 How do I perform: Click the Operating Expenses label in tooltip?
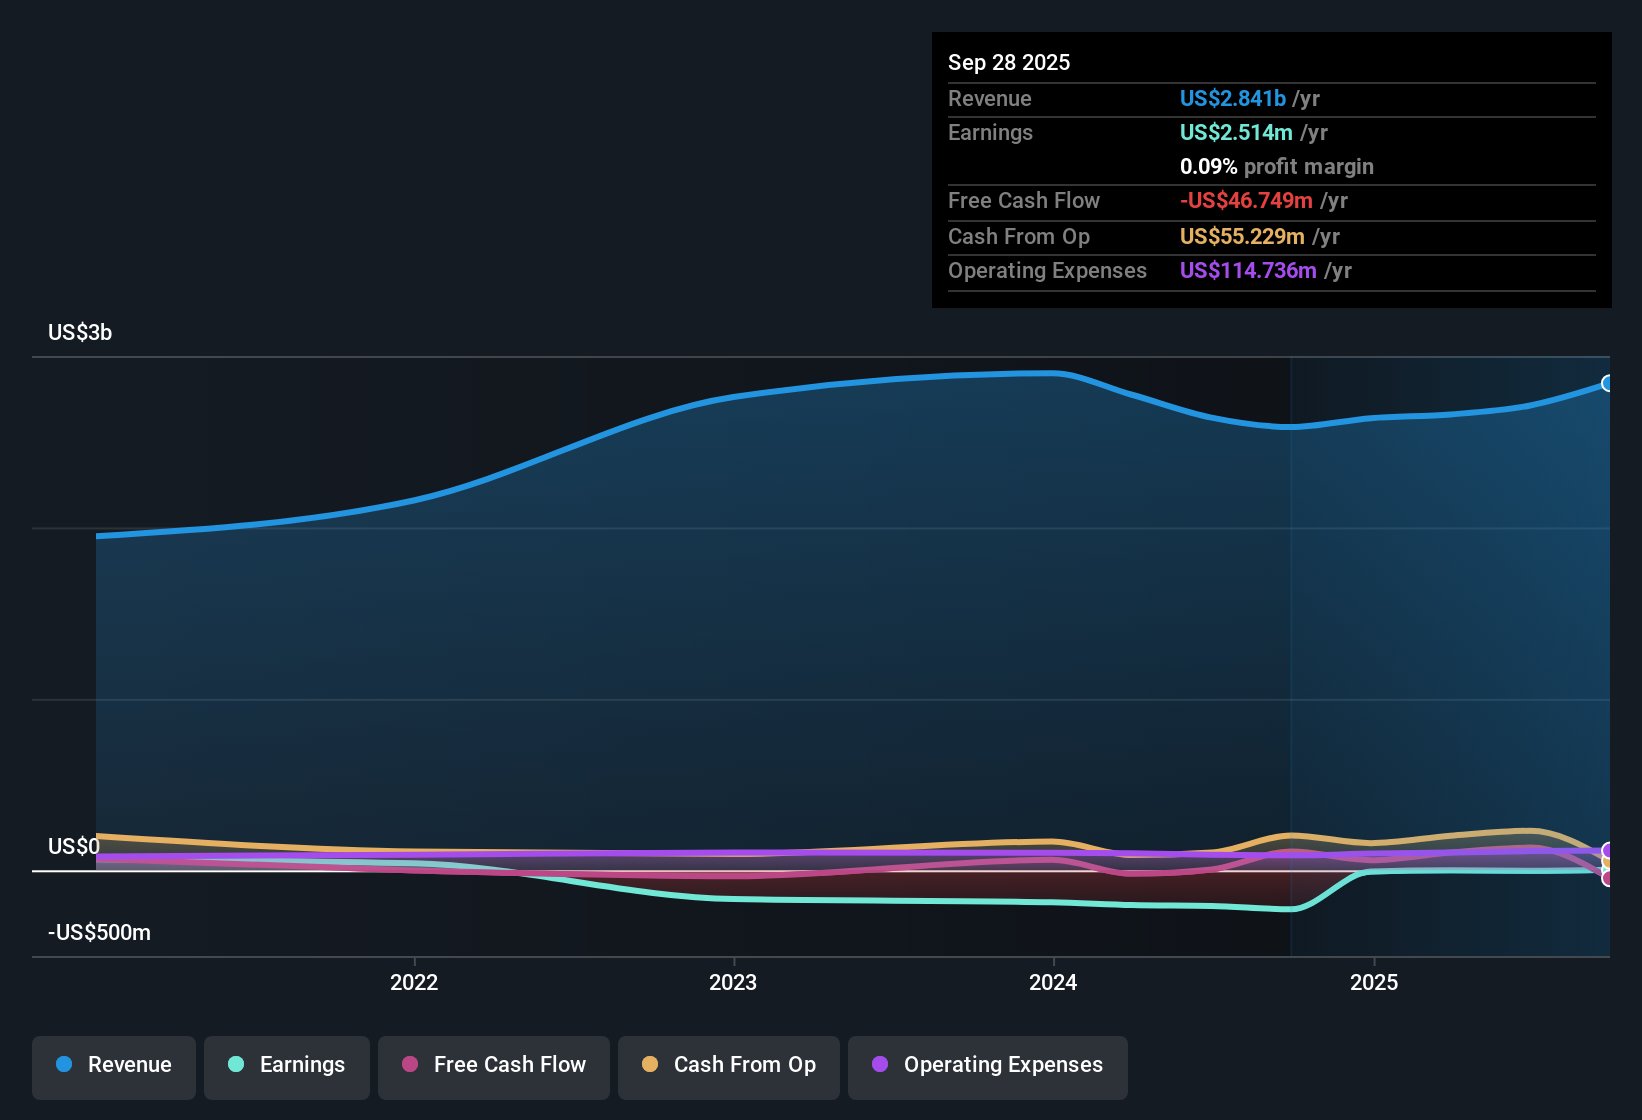click(1047, 270)
